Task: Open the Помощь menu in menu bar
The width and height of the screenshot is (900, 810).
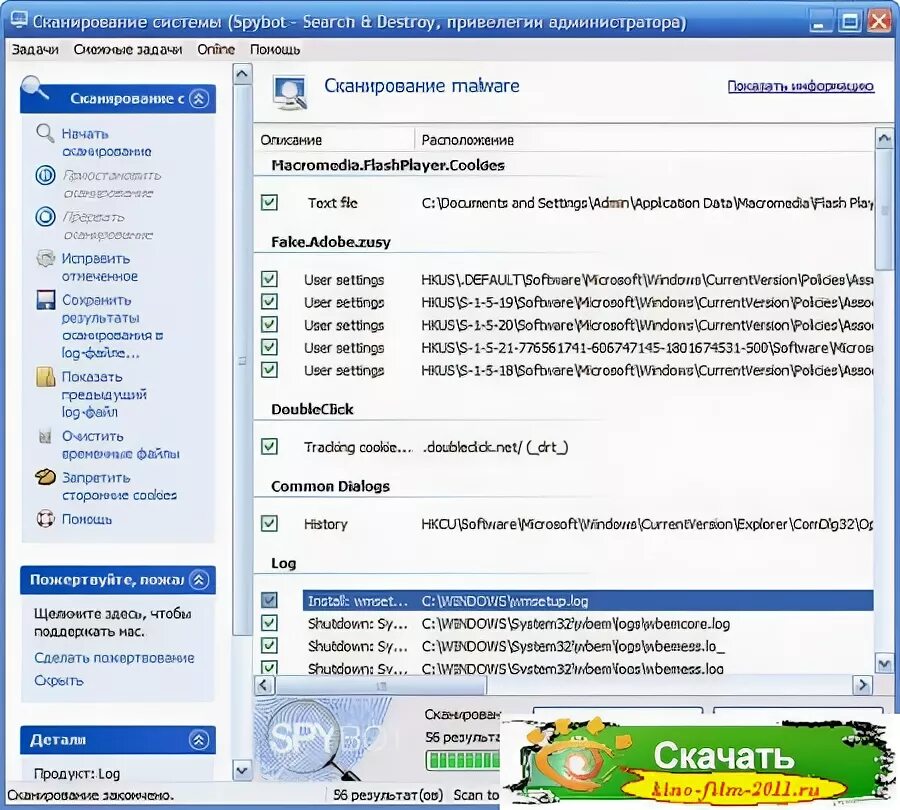Action: coord(275,49)
